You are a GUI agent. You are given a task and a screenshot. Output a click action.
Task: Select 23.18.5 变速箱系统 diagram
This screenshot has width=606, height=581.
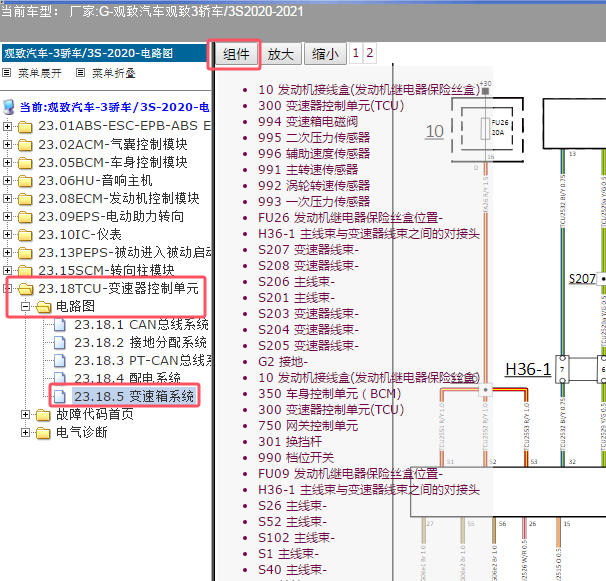(x=134, y=396)
